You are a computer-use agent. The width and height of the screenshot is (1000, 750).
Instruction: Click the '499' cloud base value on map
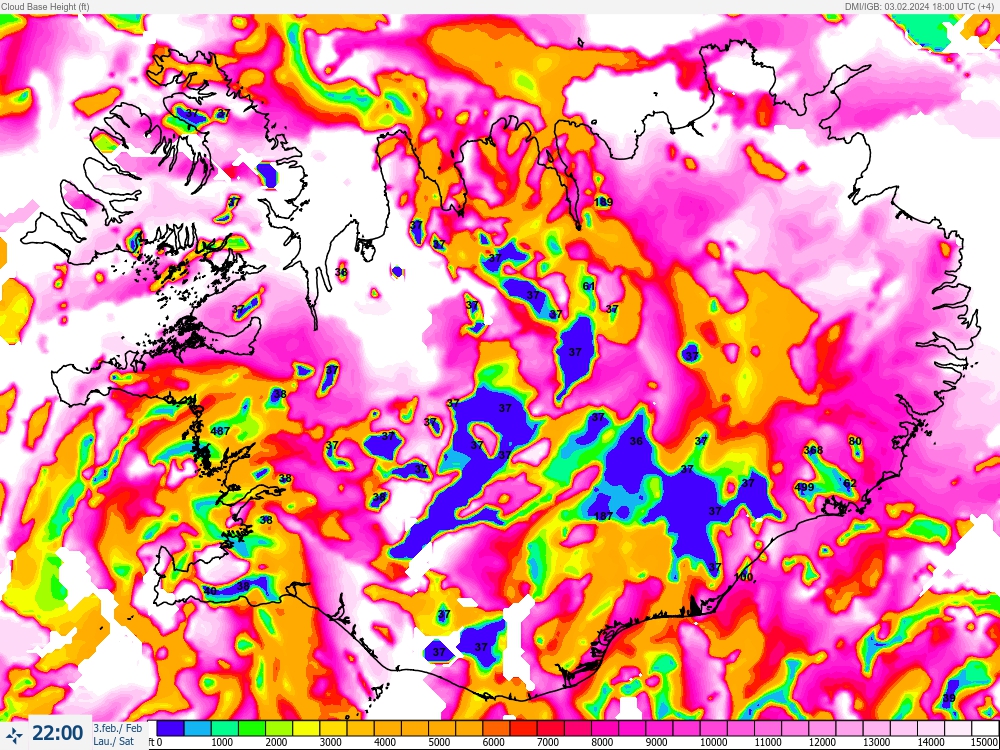point(804,488)
